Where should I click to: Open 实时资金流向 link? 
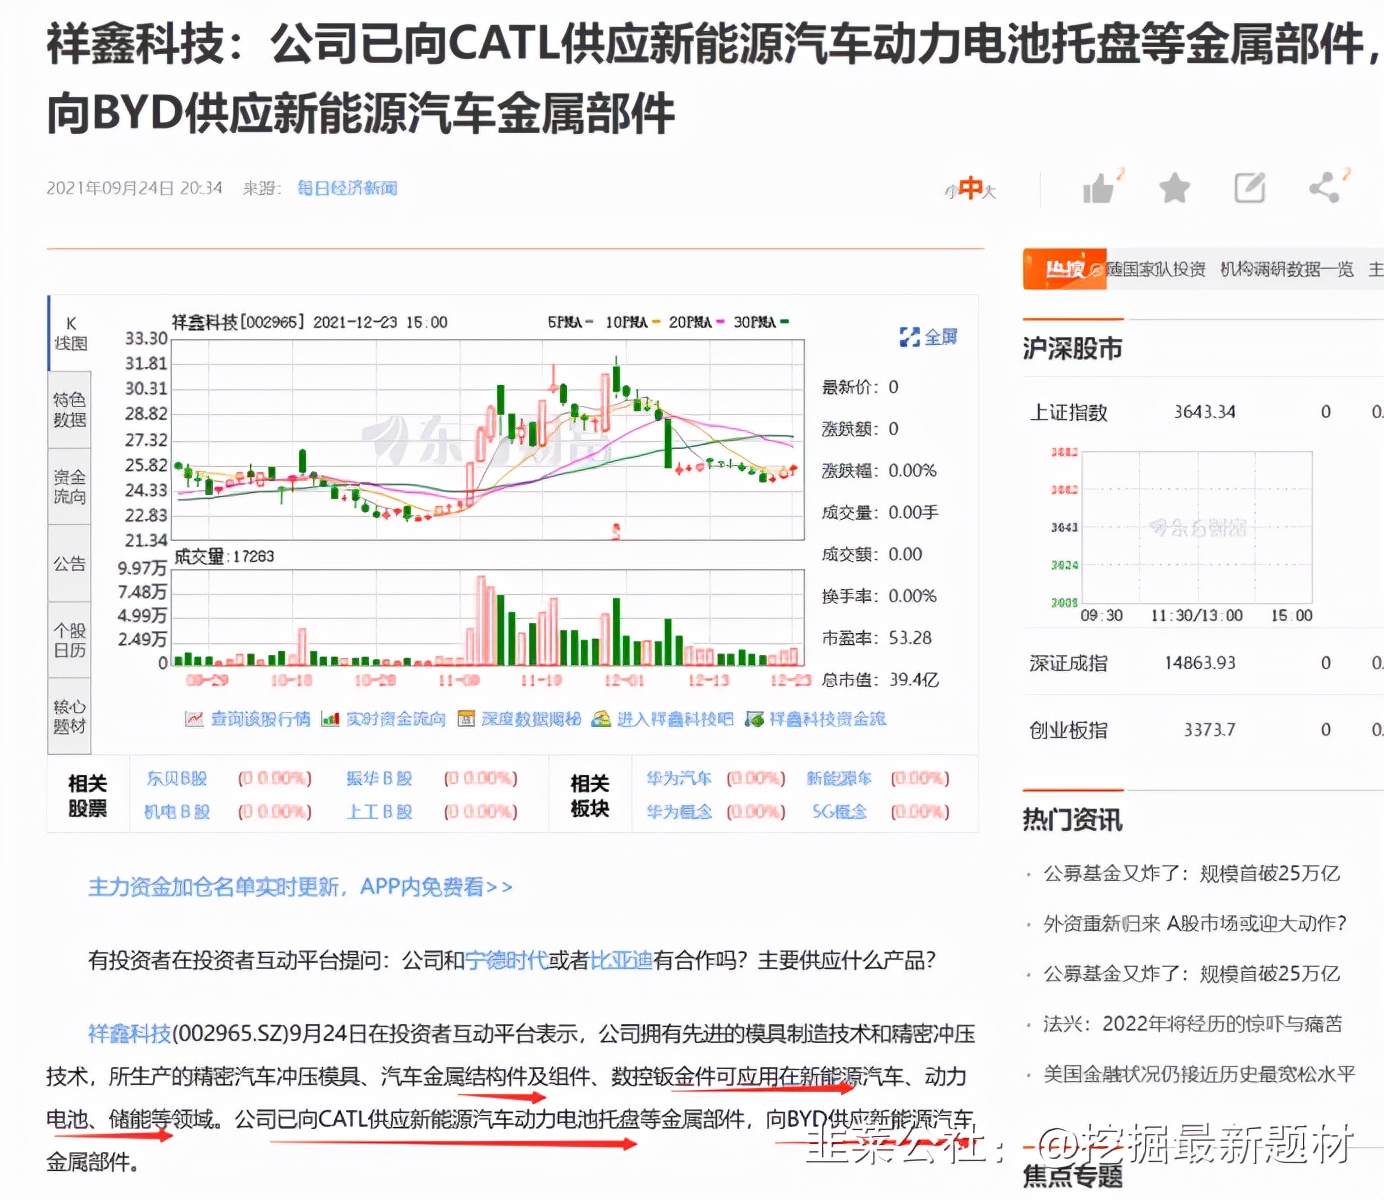[396, 719]
